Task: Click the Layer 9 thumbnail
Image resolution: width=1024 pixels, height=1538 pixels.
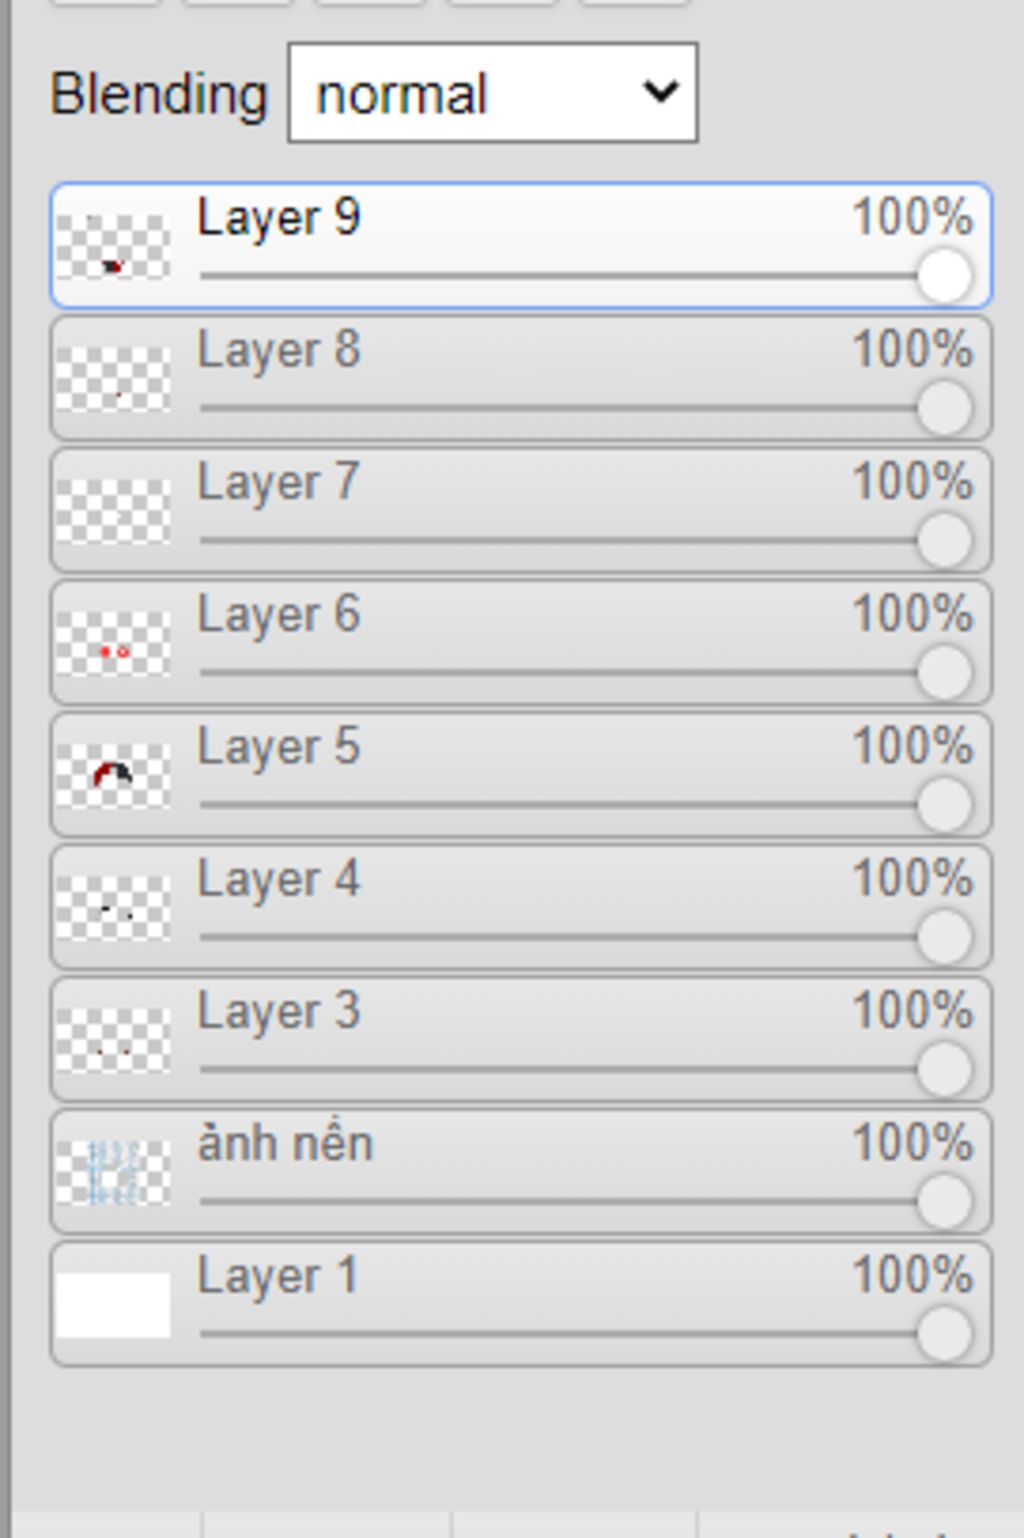Action: click(x=113, y=247)
